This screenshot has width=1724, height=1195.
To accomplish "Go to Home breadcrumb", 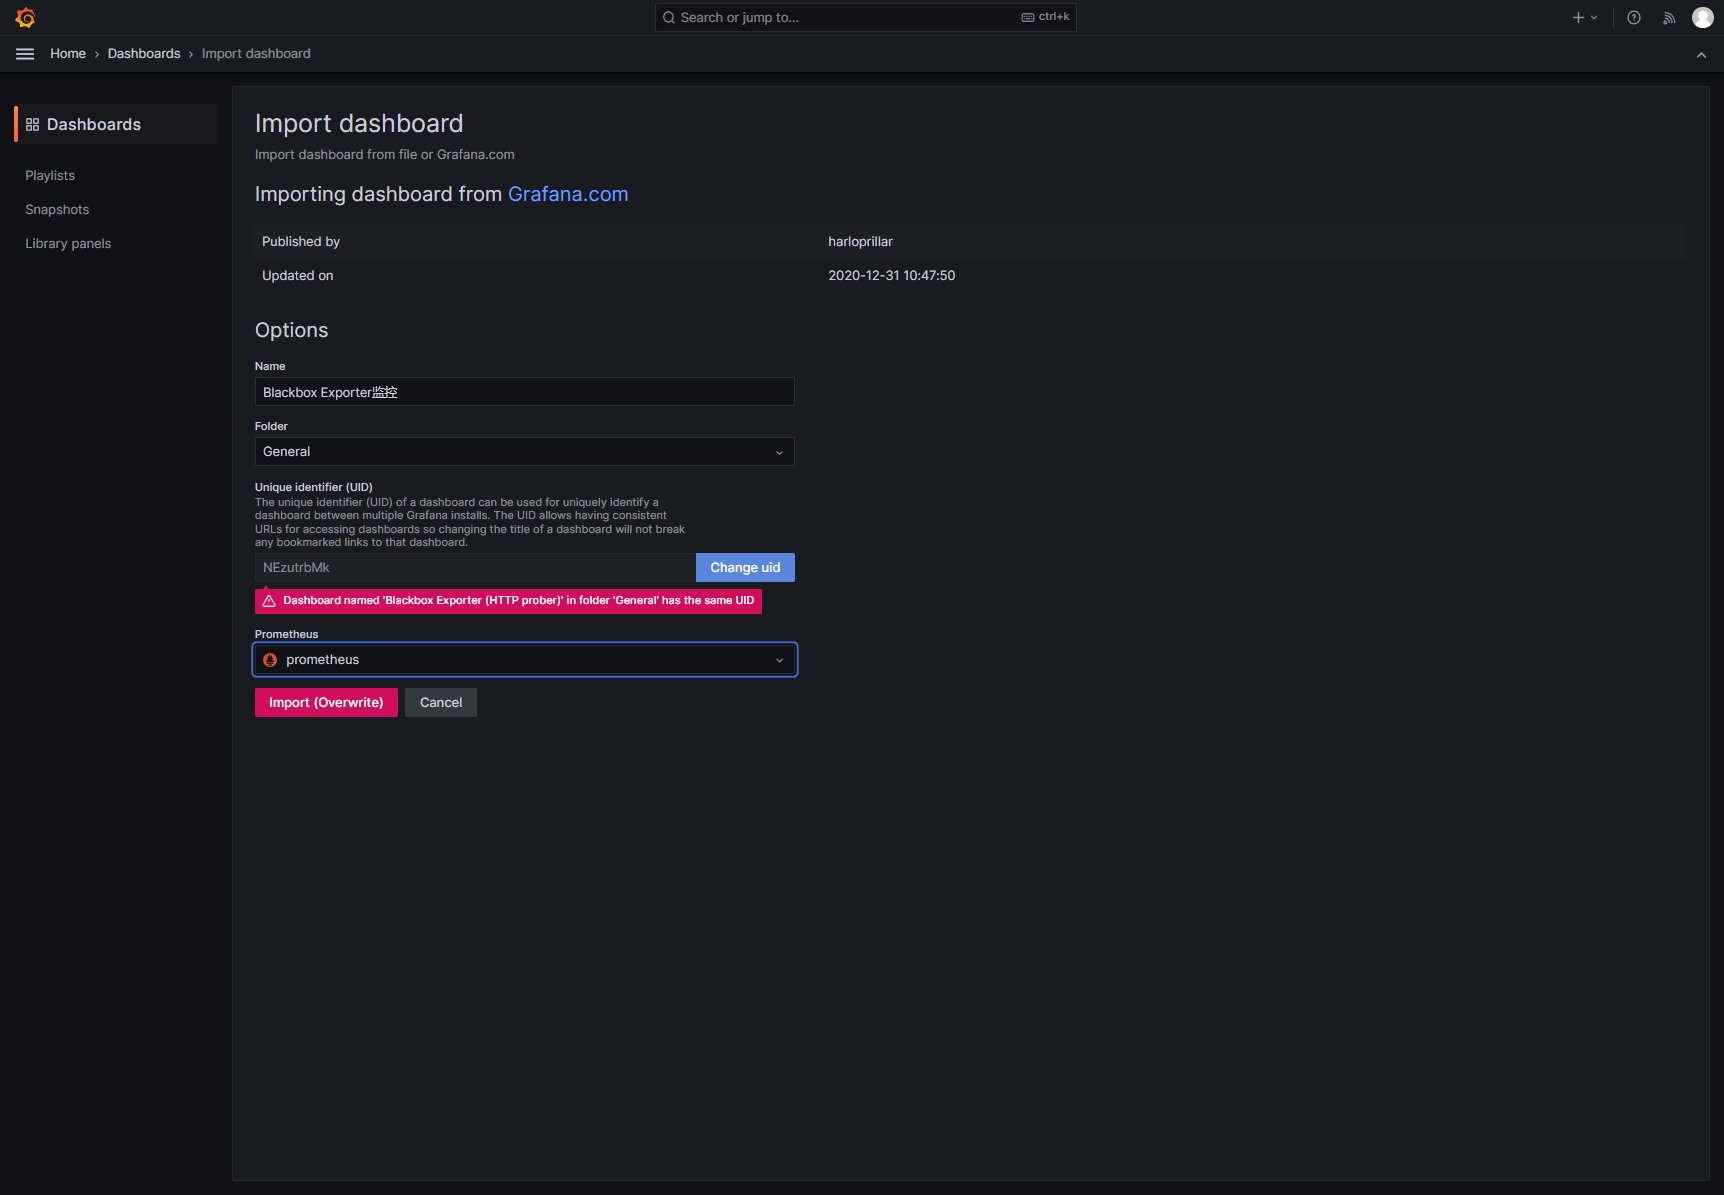I will coord(68,54).
